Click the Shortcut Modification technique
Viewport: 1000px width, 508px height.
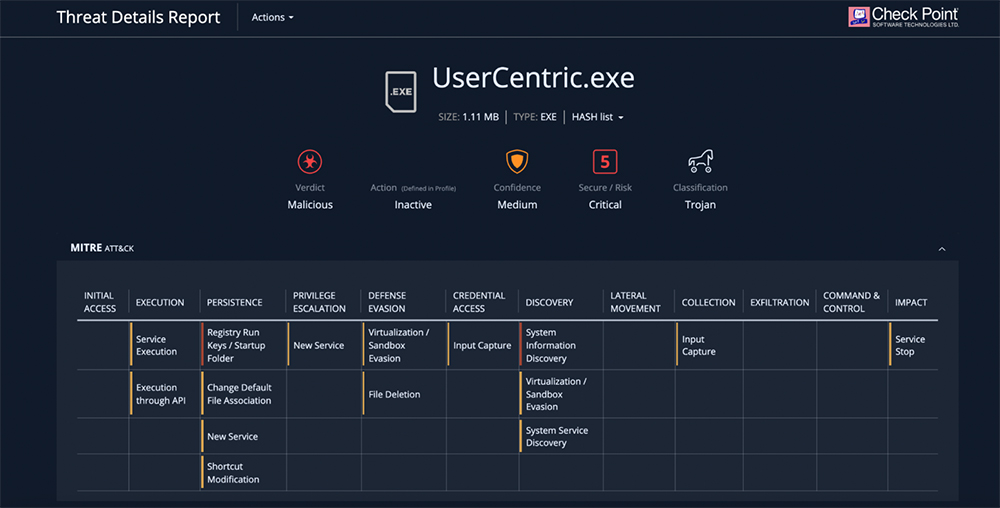233,473
